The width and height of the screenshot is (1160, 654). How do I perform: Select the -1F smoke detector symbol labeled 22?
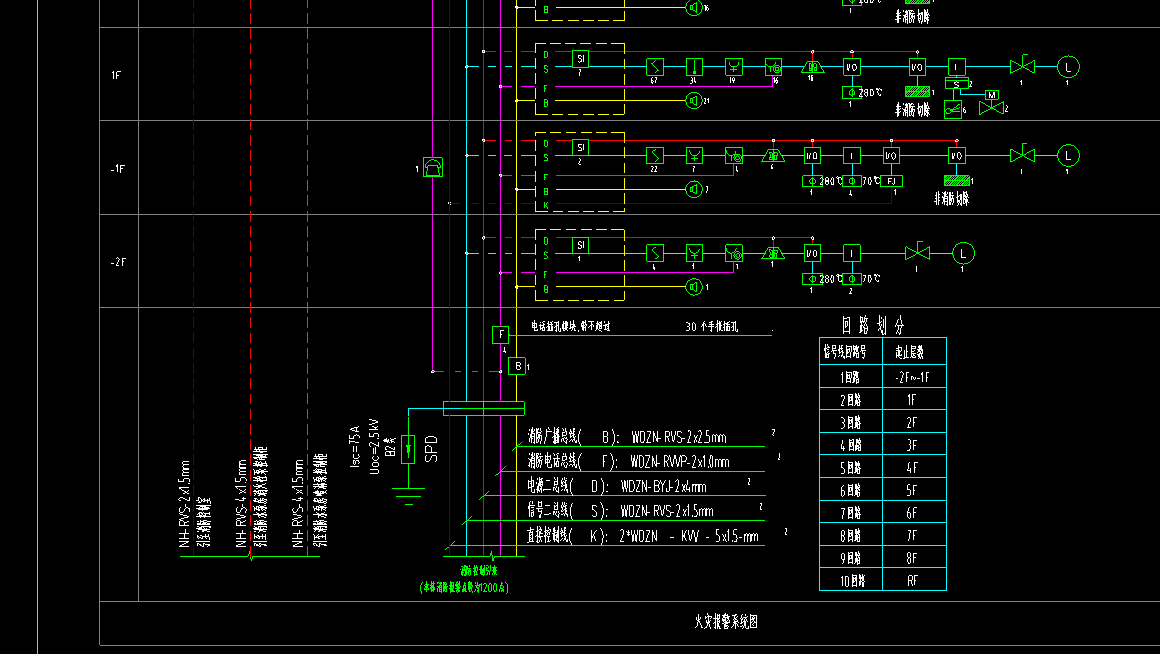pos(655,155)
